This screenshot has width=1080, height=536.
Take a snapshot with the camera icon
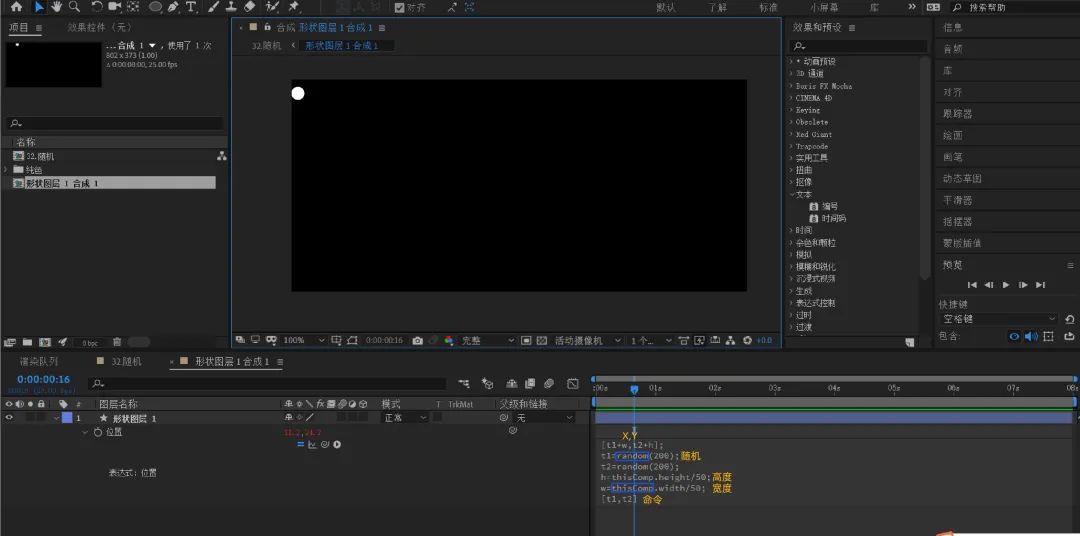(417, 340)
